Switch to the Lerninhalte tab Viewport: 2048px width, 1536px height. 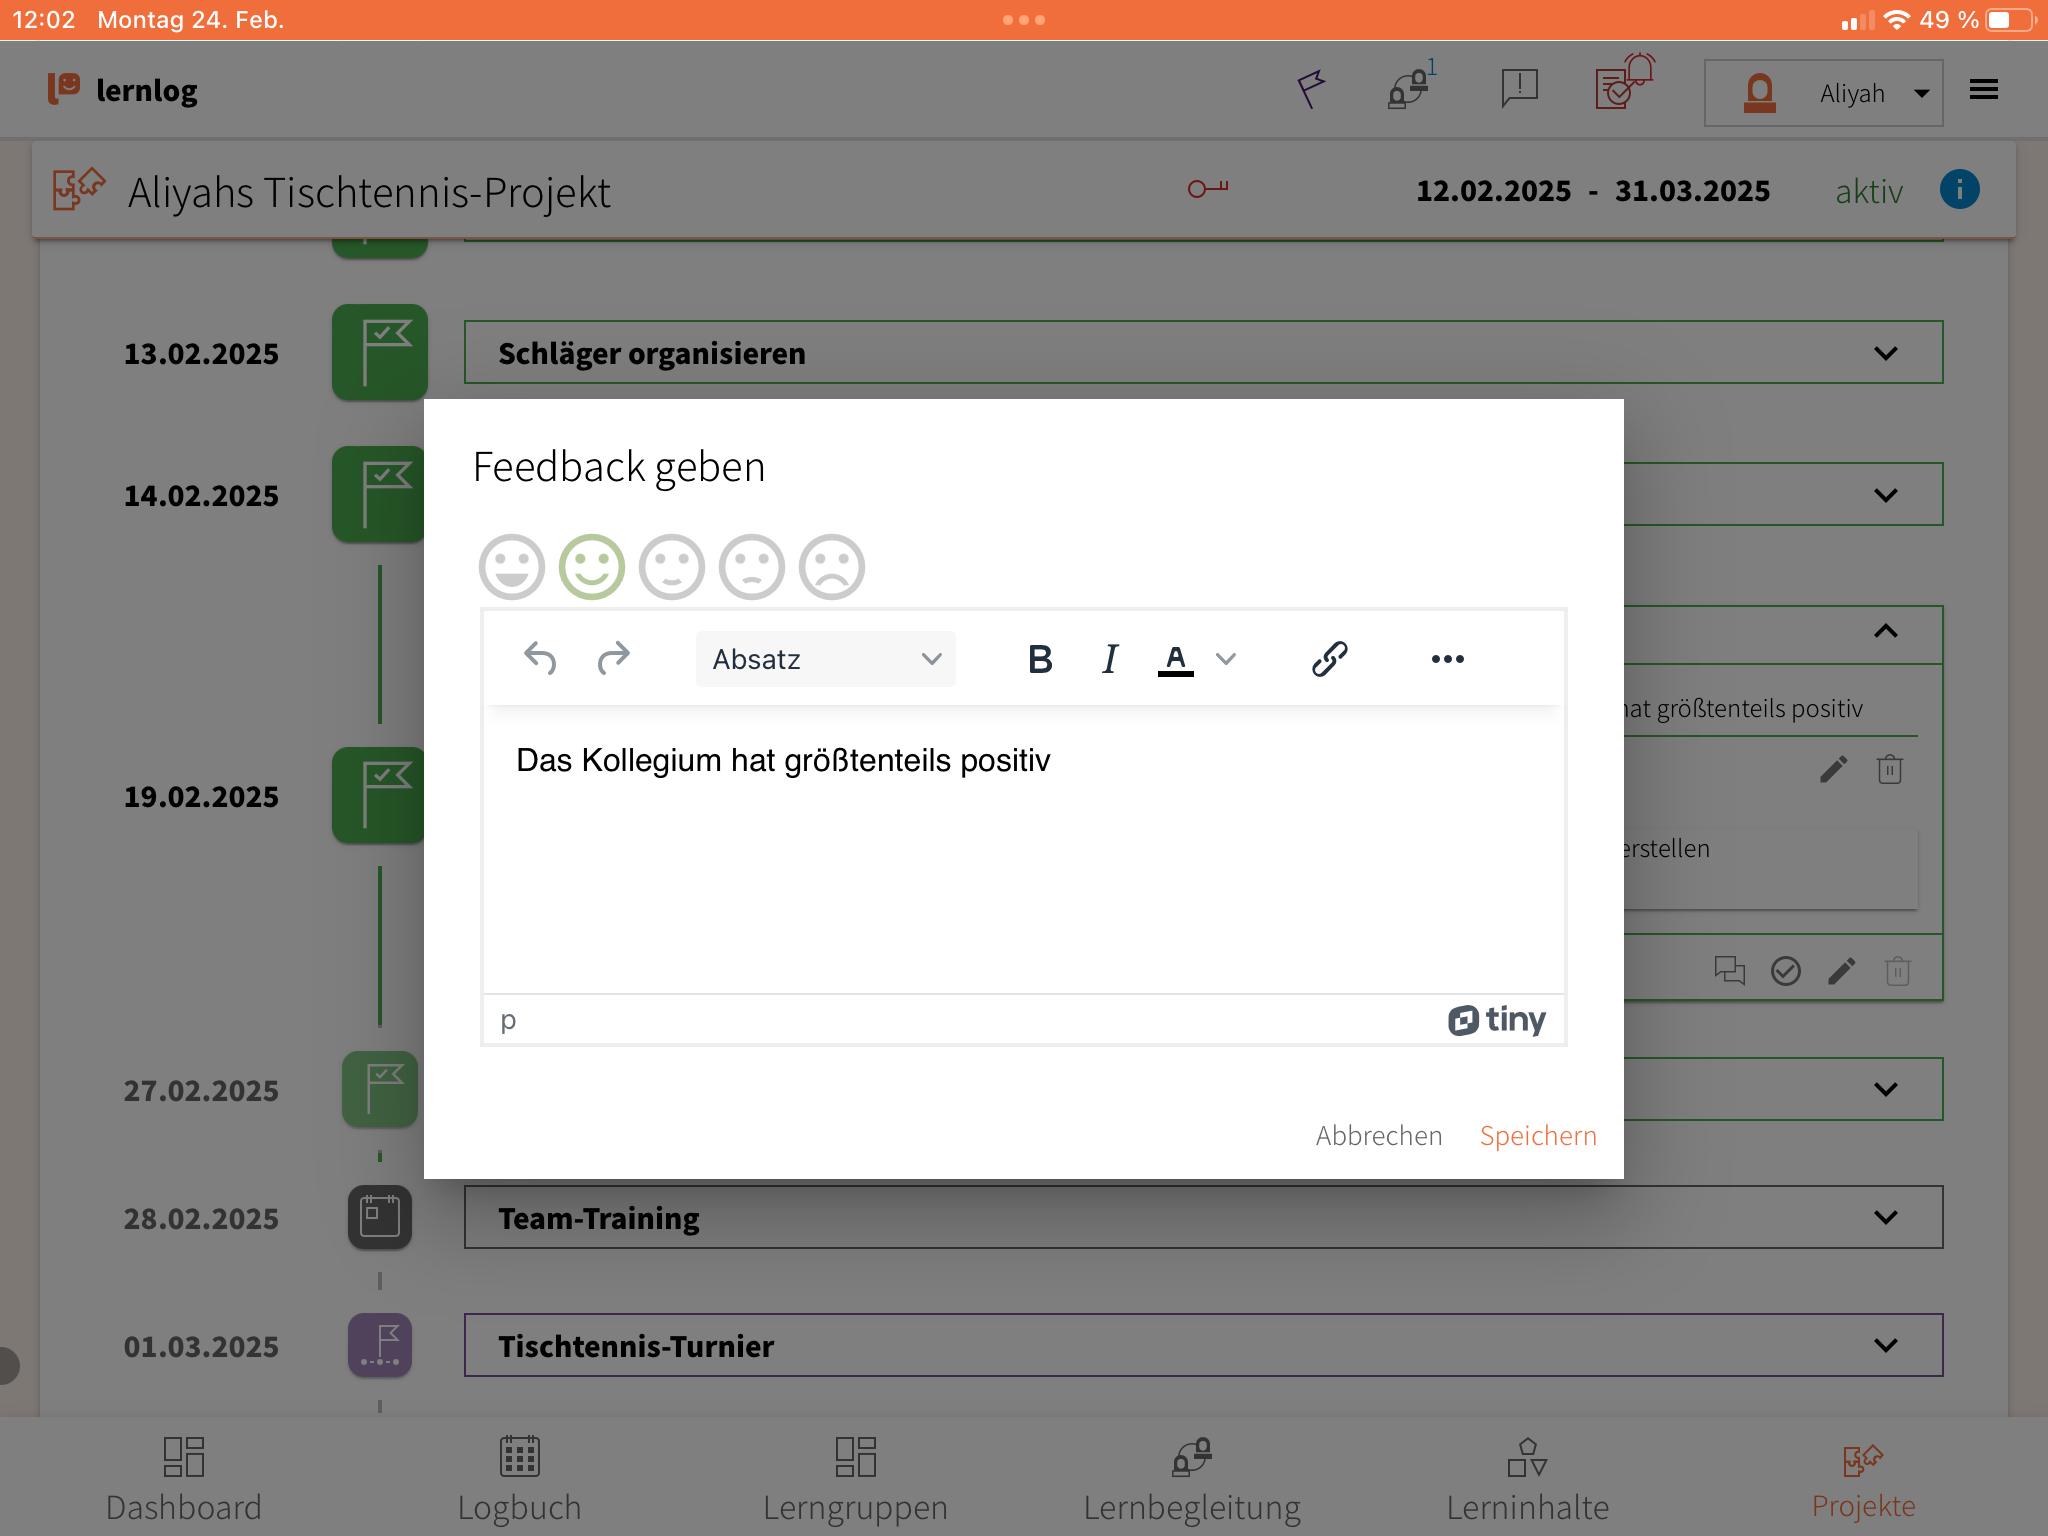coord(1528,1480)
